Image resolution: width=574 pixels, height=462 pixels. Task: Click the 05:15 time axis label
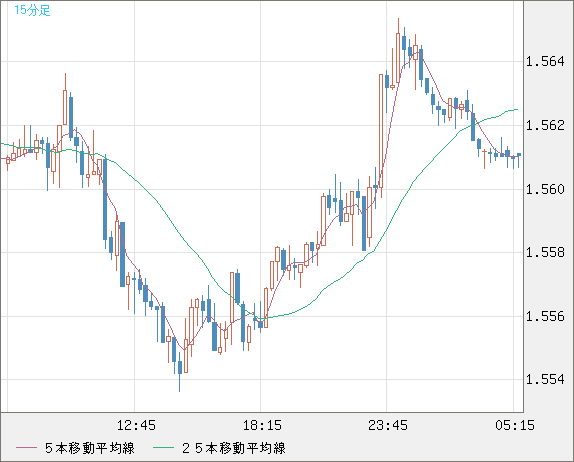coord(515,425)
